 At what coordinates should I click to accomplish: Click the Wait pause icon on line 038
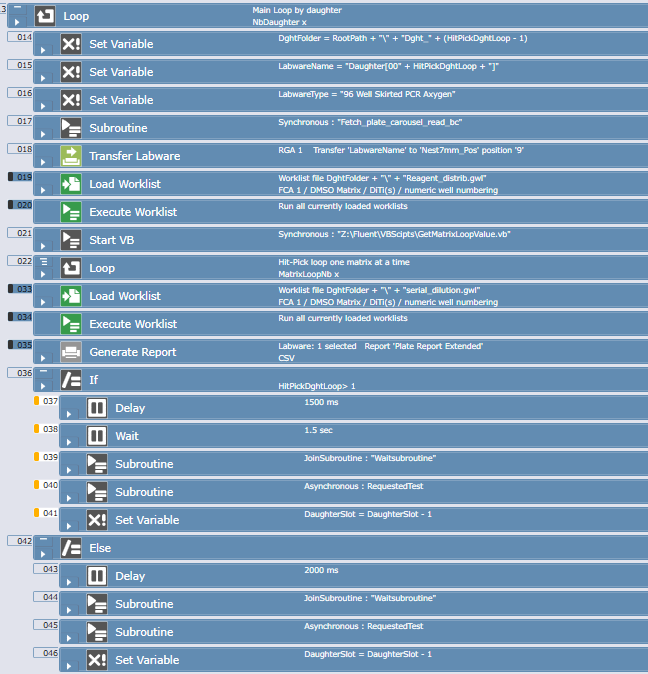97,436
